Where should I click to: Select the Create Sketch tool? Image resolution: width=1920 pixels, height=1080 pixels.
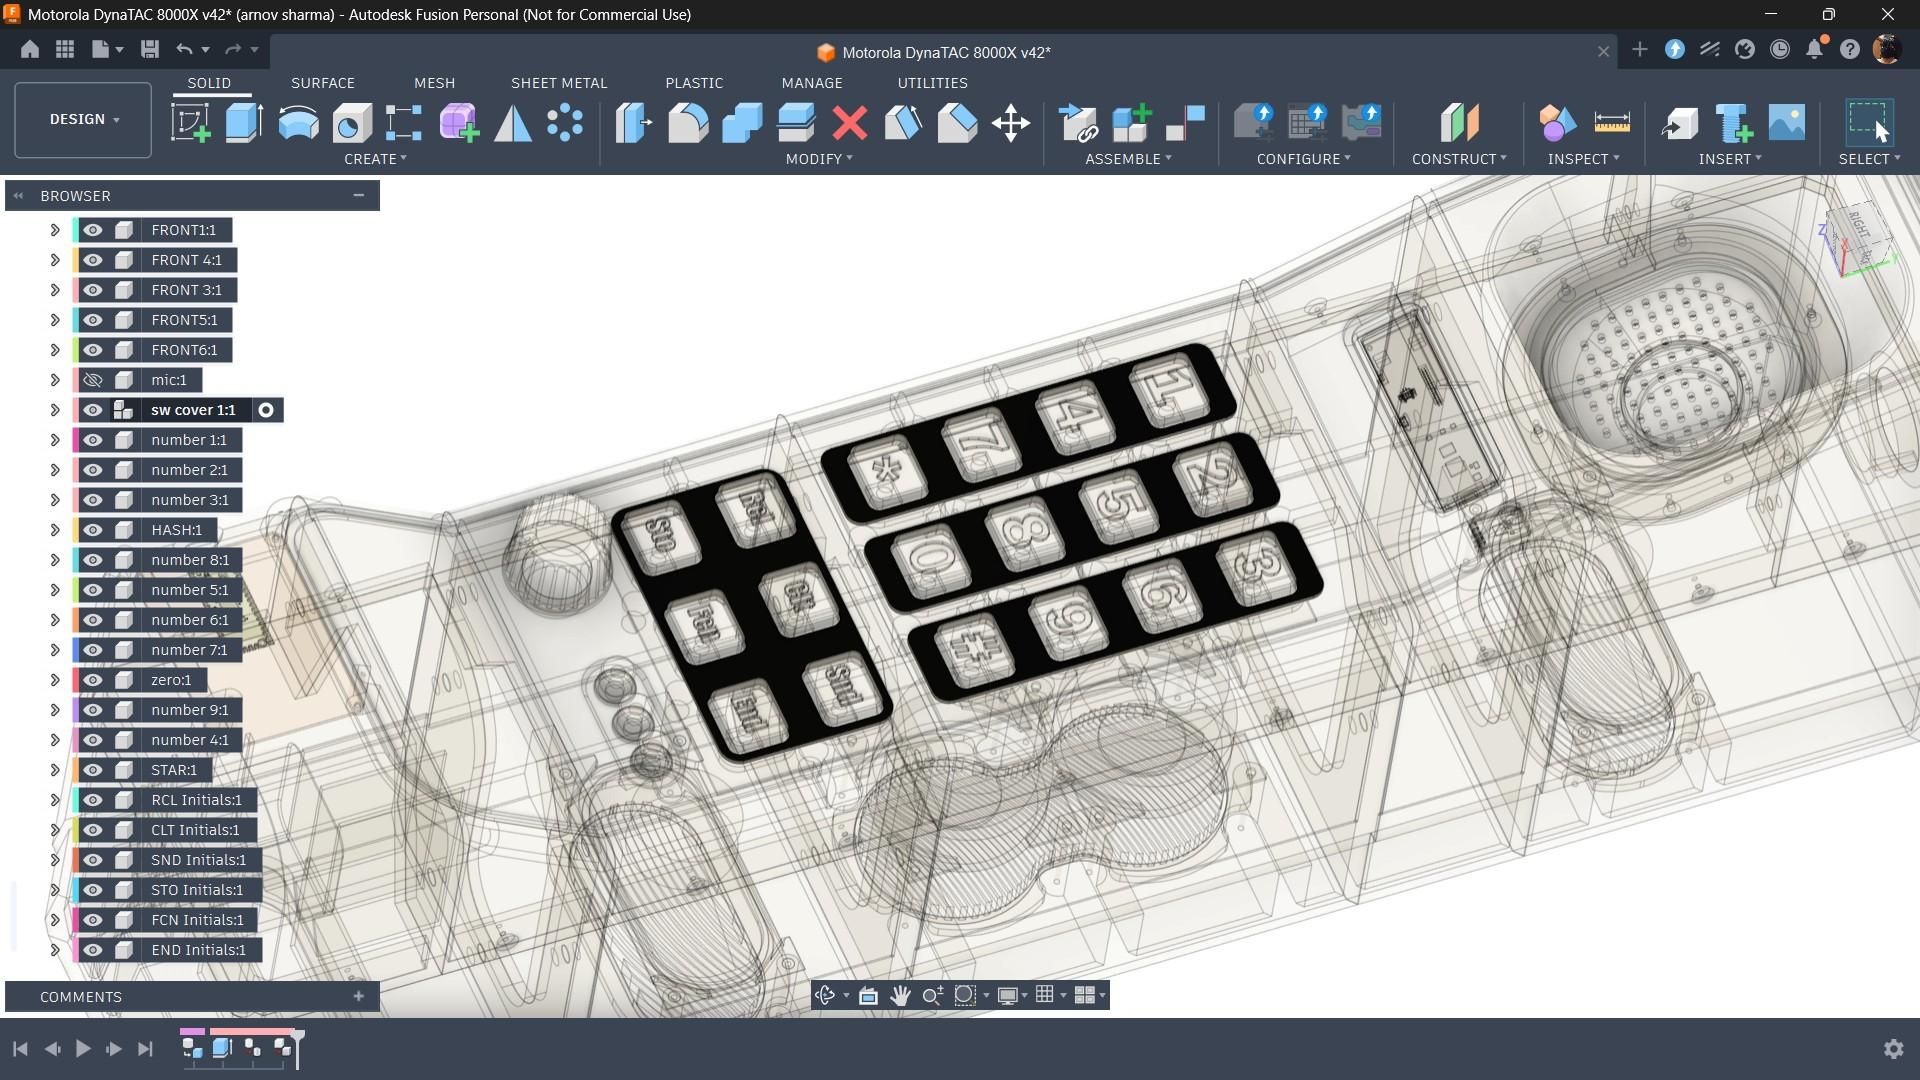point(190,123)
